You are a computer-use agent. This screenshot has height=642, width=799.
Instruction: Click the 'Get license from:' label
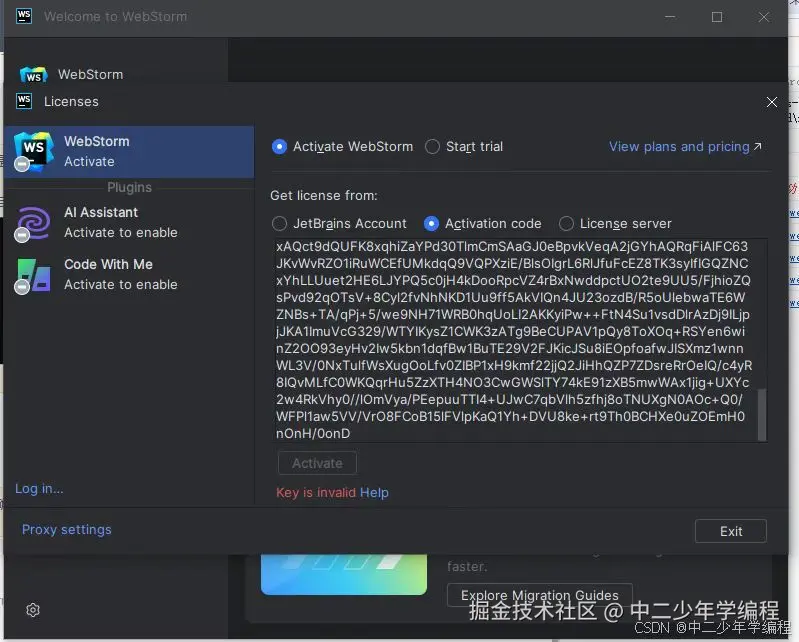click(x=324, y=196)
